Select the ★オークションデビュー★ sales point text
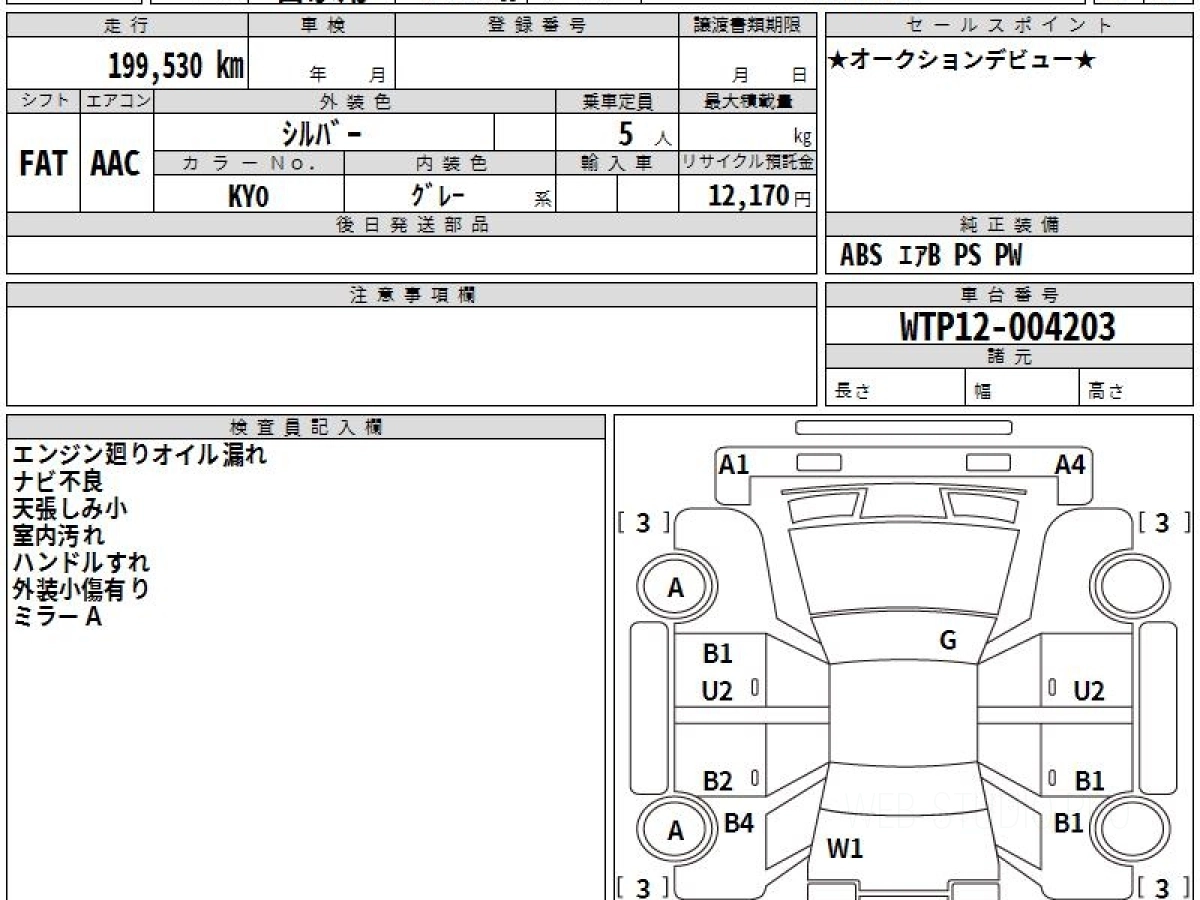 tap(962, 61)
